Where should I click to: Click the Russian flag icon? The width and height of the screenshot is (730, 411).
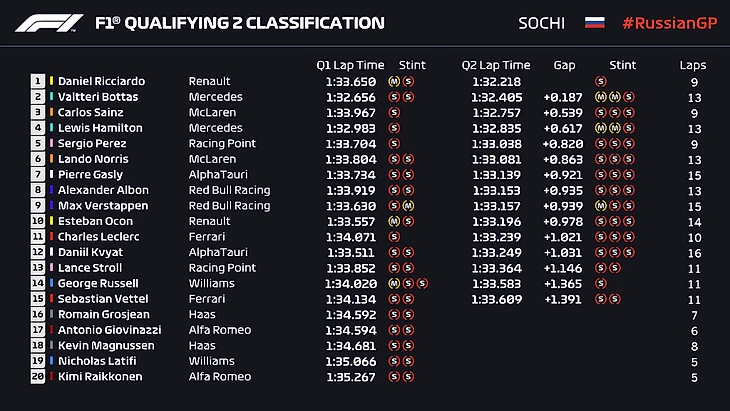(x=596, y=23)
